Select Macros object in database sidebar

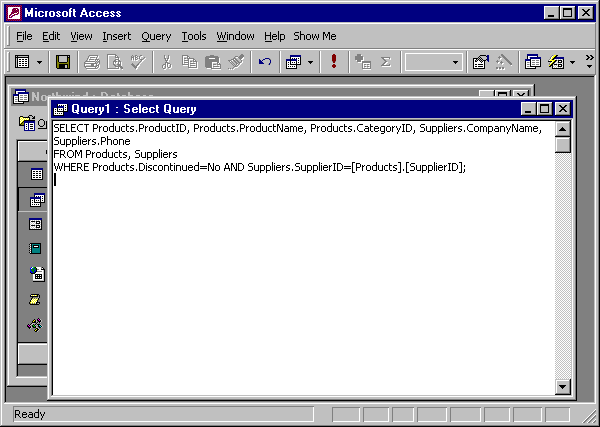coord(36,299)
